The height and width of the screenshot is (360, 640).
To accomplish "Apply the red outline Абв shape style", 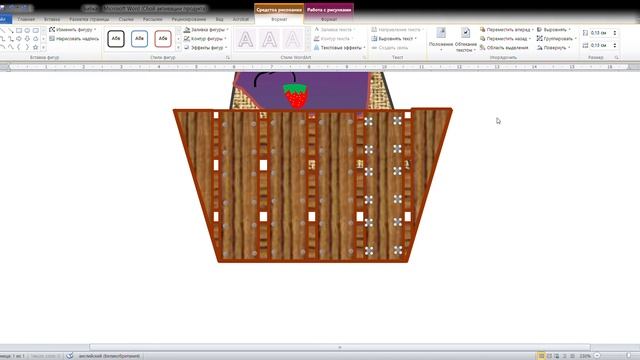I will [x=163, y=39].
